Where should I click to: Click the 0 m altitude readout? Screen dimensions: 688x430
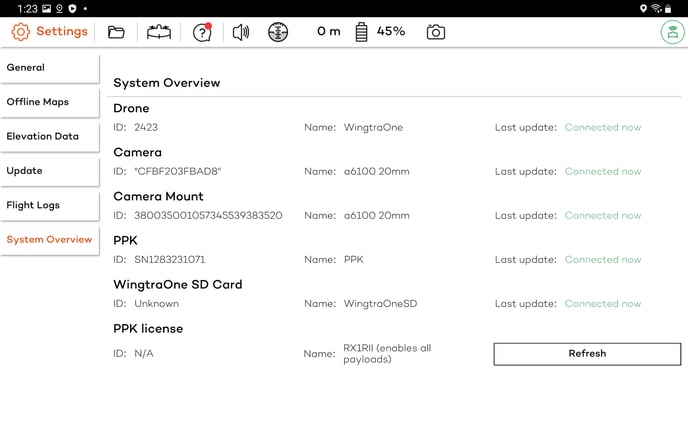[x=329, y=32]
